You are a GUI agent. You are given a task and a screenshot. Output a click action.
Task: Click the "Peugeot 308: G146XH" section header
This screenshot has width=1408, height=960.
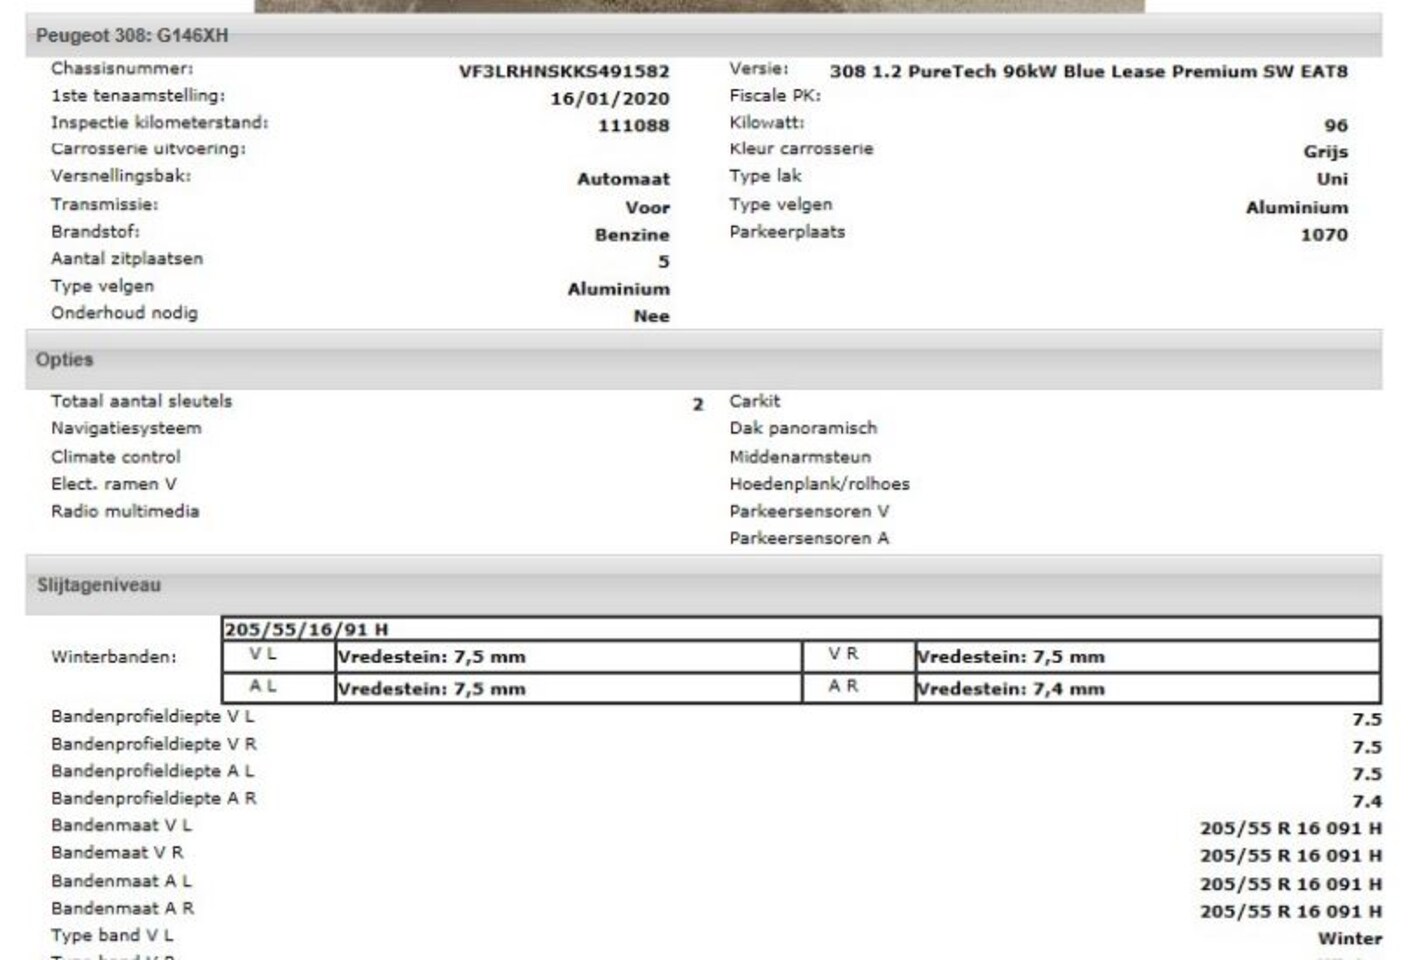click(703, 36)
